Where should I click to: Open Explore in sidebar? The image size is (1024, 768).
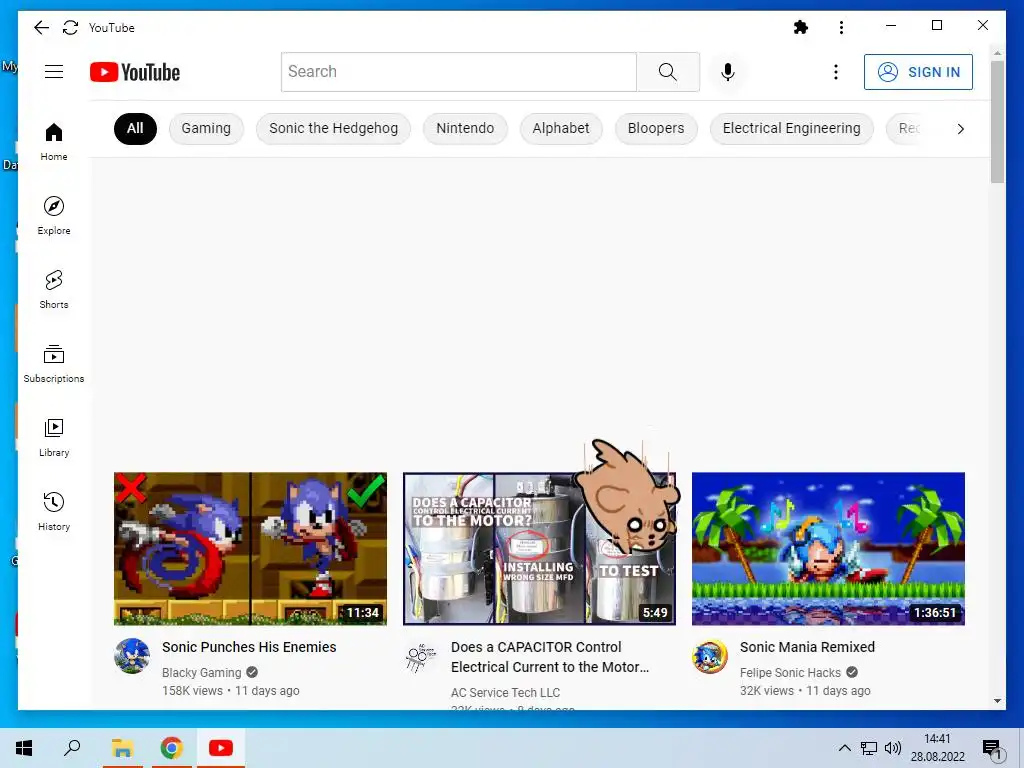pyautogui.click(x=54, y=216)
